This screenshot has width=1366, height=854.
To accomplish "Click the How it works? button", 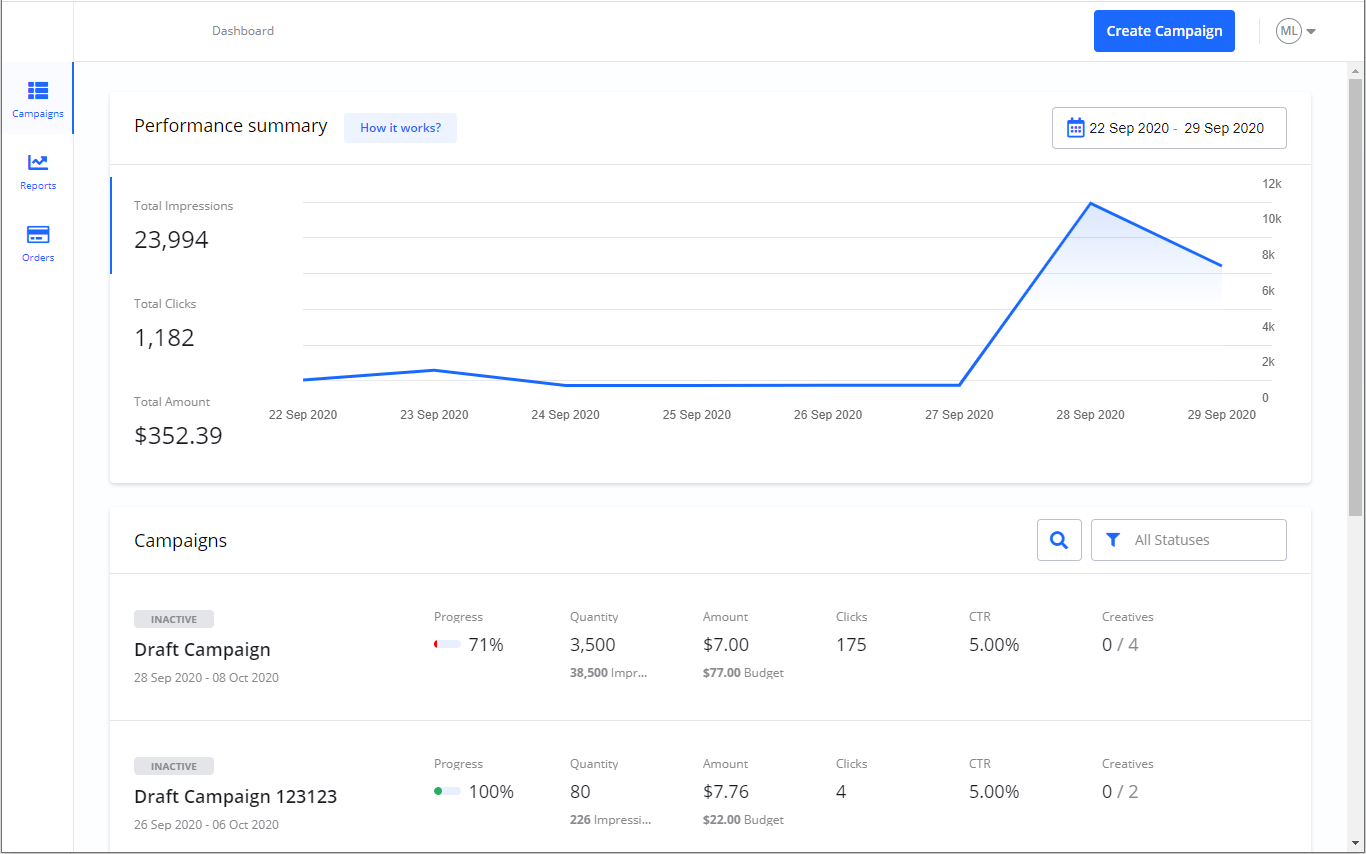I will click(x=400, y=128).
